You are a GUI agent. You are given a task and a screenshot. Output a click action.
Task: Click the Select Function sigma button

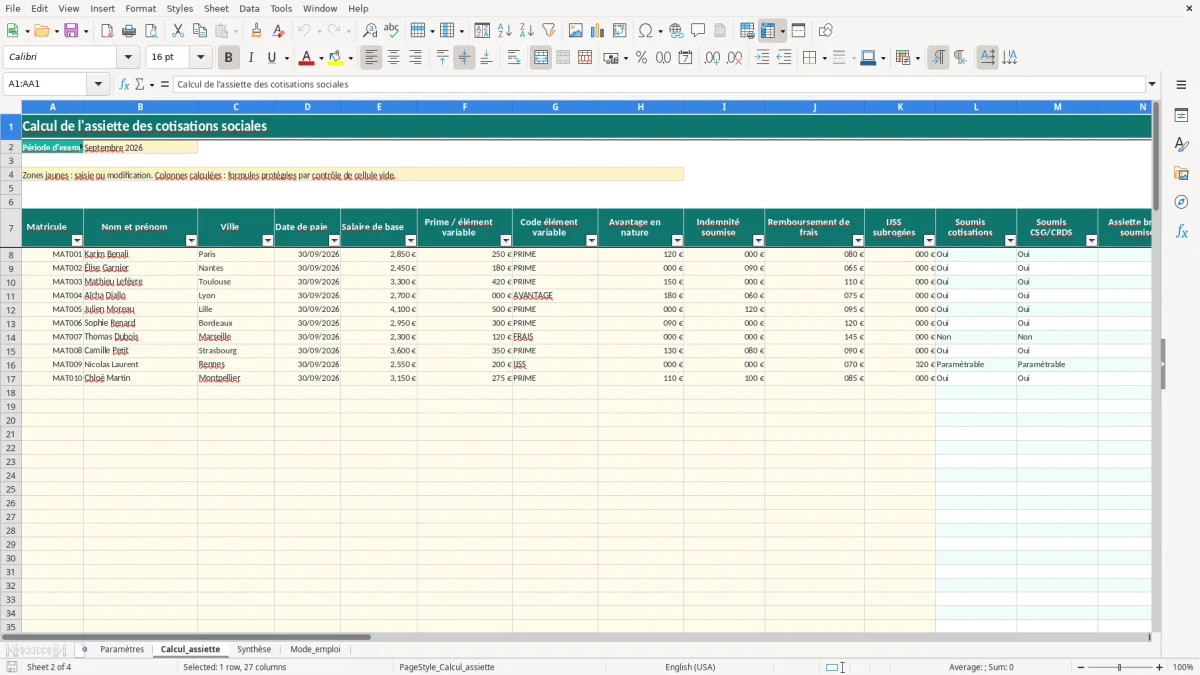(x=140, y=85)
